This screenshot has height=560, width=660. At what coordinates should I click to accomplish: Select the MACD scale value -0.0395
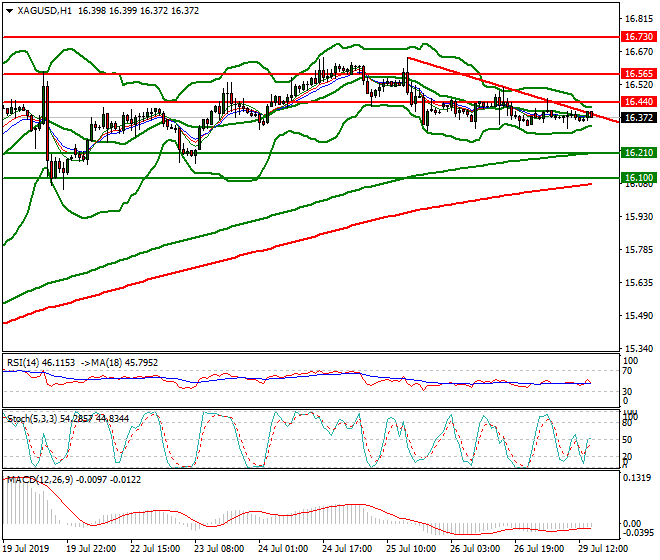638,532
